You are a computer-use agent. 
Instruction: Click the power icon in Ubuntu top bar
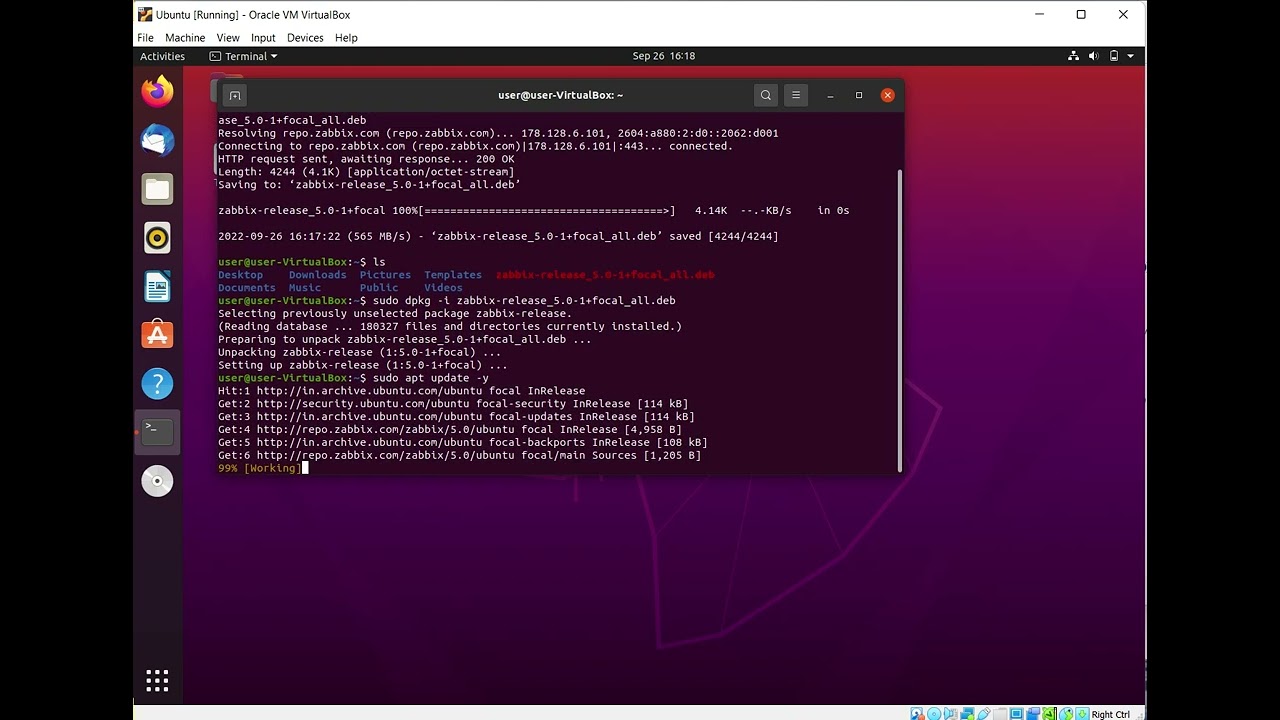[x=1113, y=56]
